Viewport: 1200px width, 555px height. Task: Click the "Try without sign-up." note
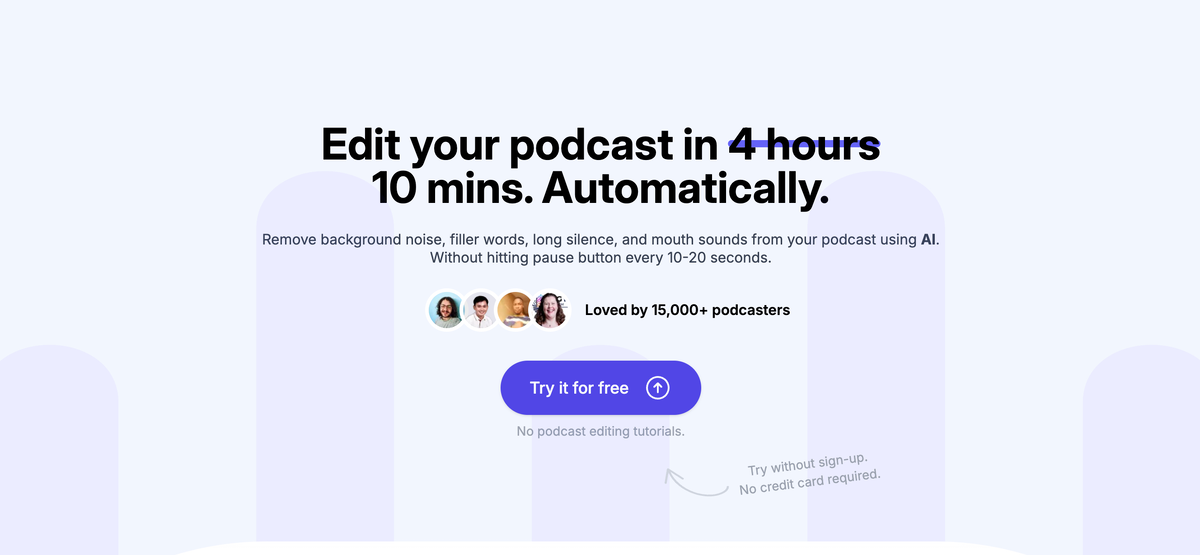pyautogui.click(x=808, y=465)
